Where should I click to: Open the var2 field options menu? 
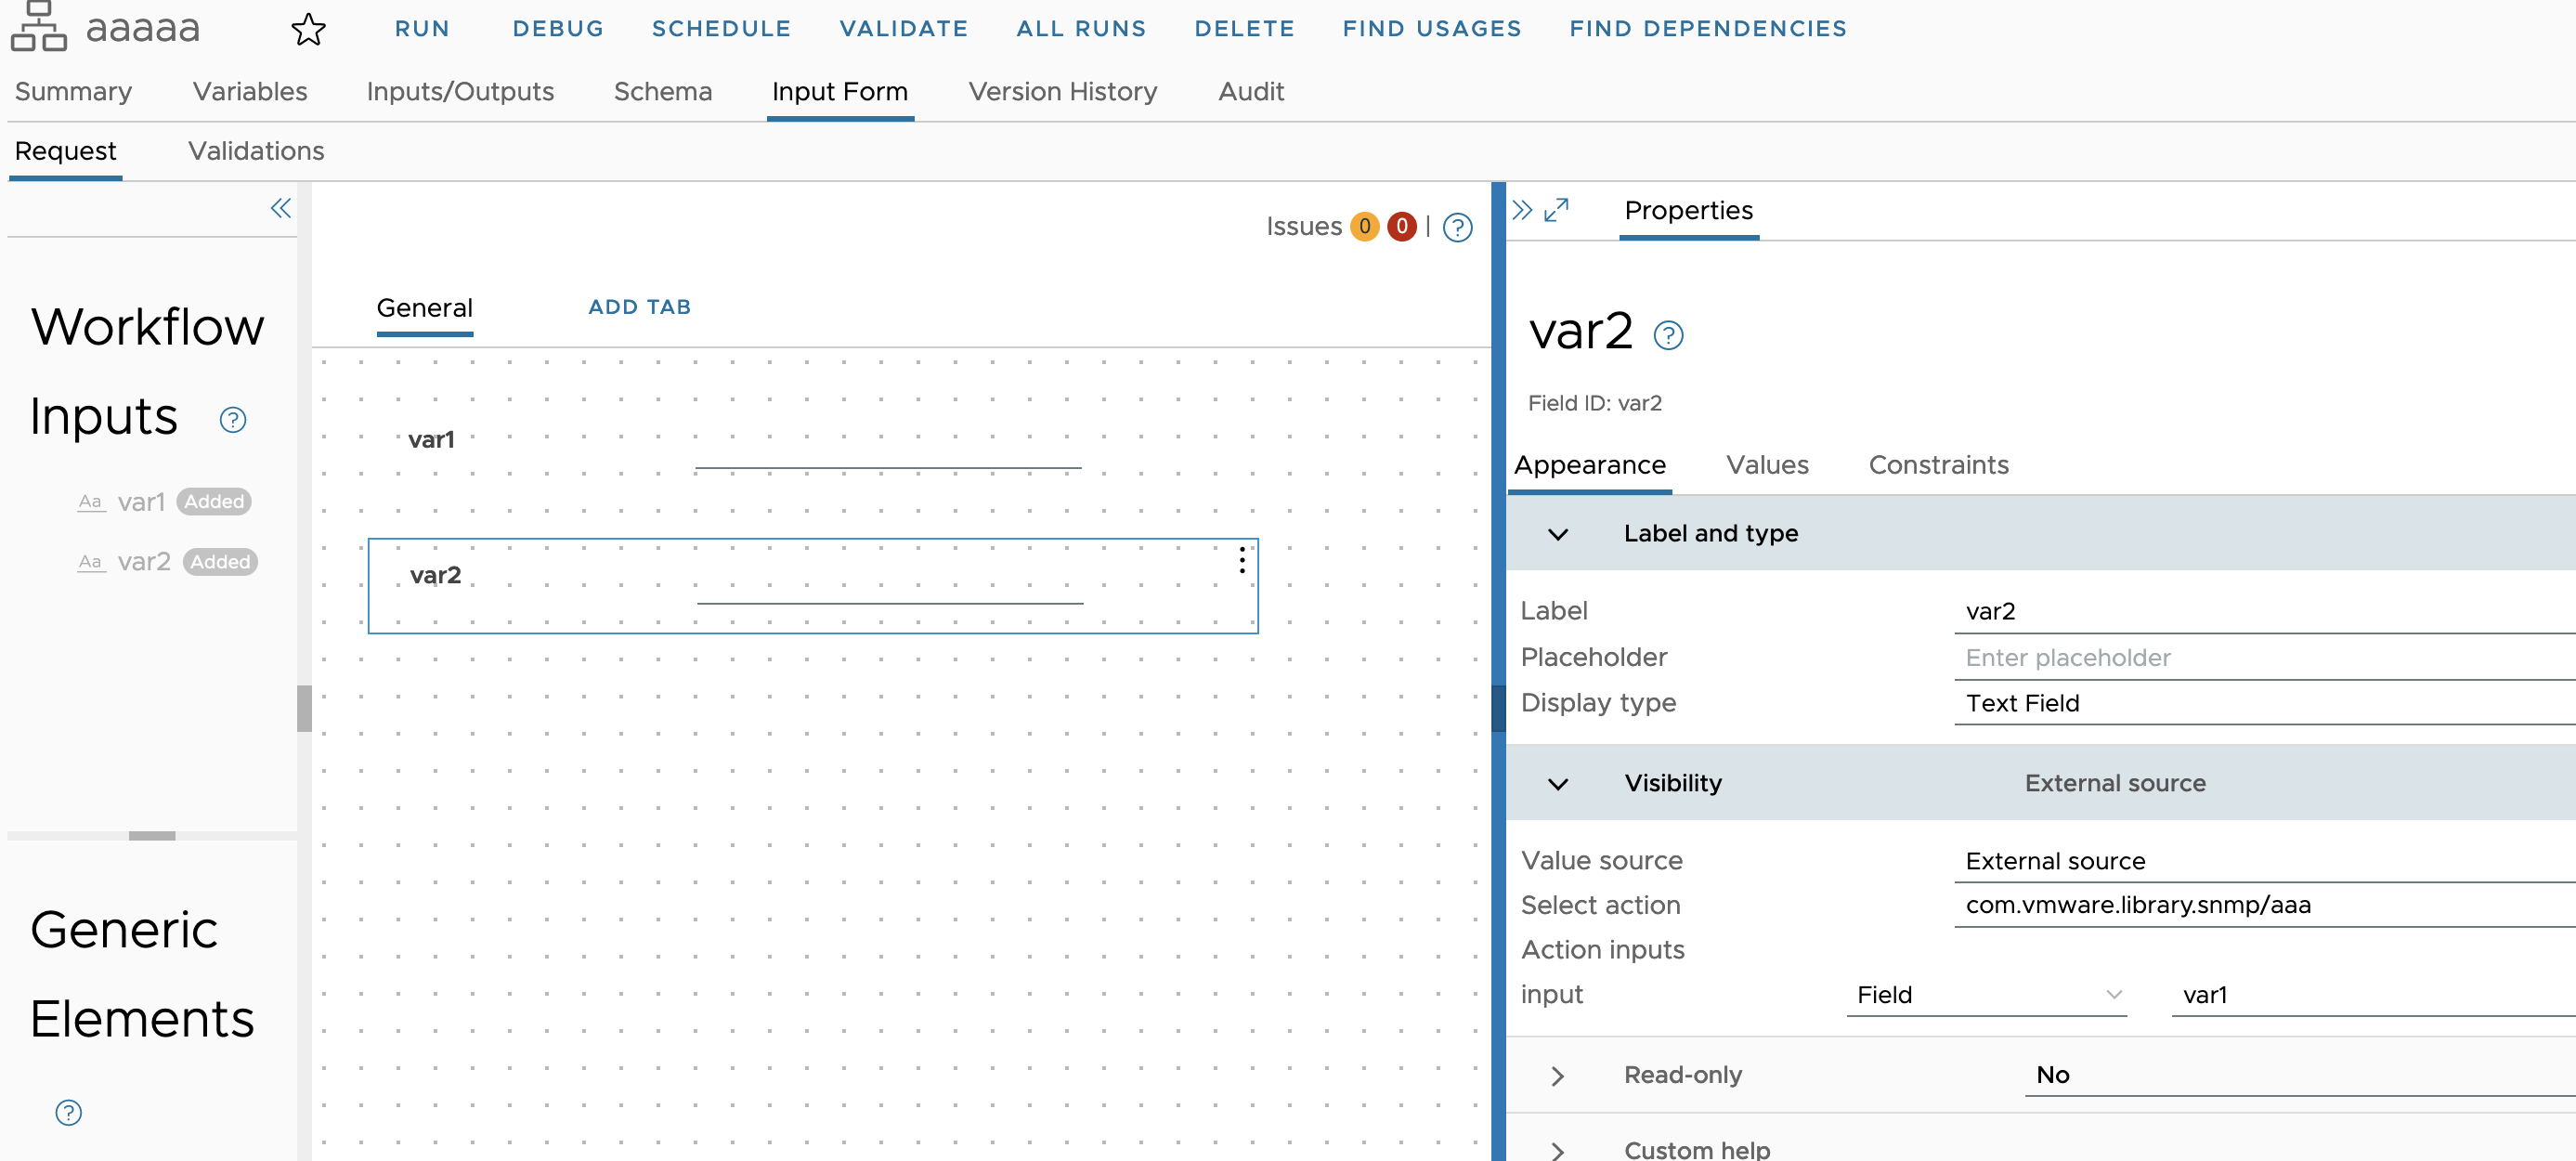click(1240, 562)
